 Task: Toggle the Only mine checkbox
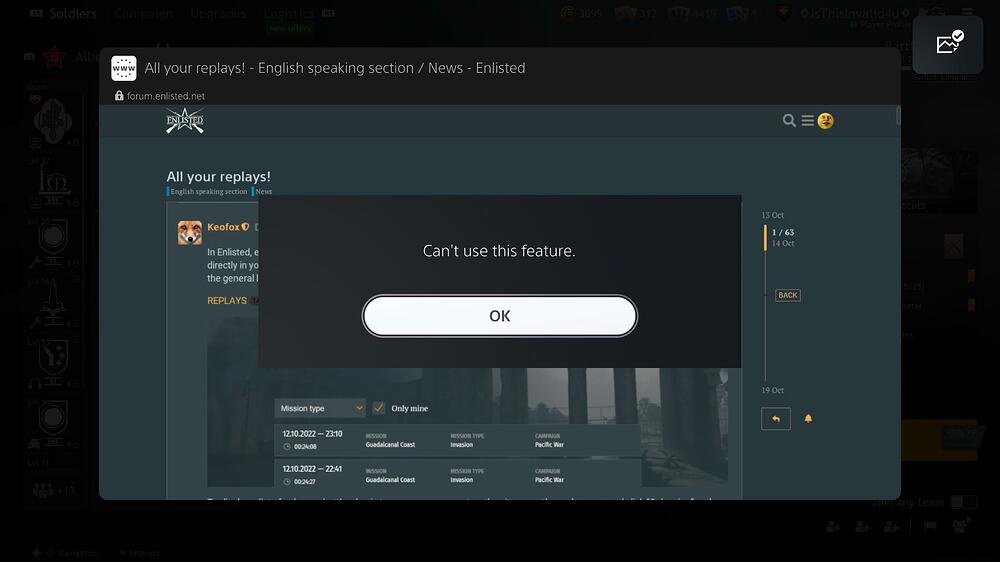379,408
